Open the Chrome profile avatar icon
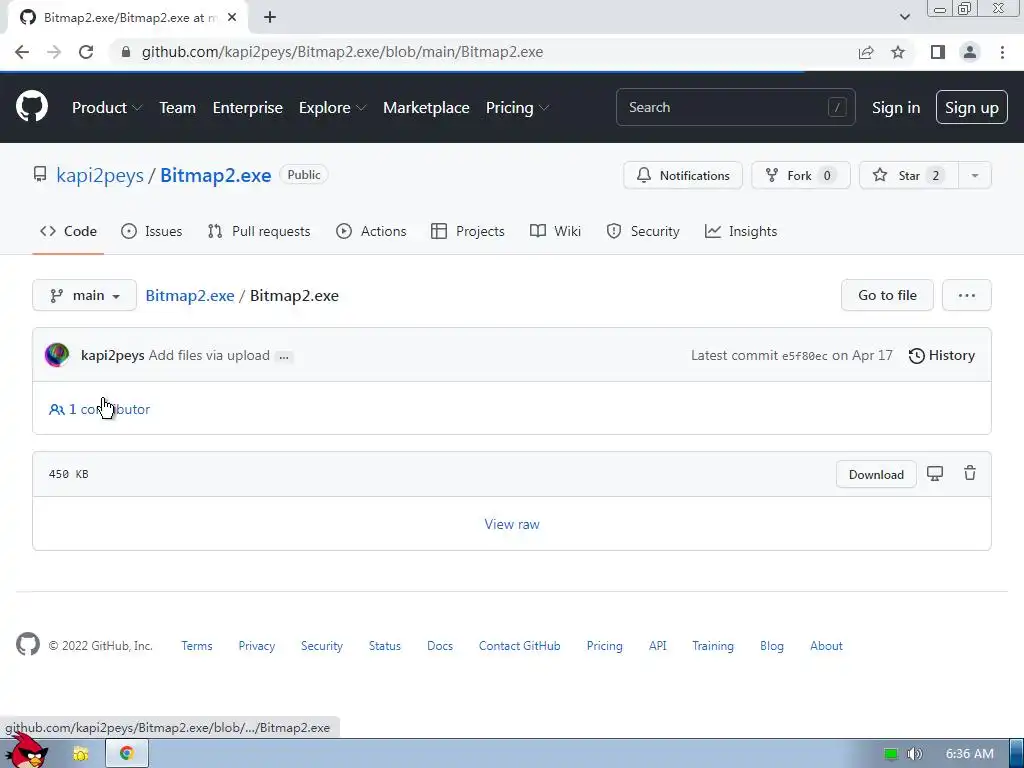Image resolution: width=1024 pixels, height=768 pixels. pos(970,52)
